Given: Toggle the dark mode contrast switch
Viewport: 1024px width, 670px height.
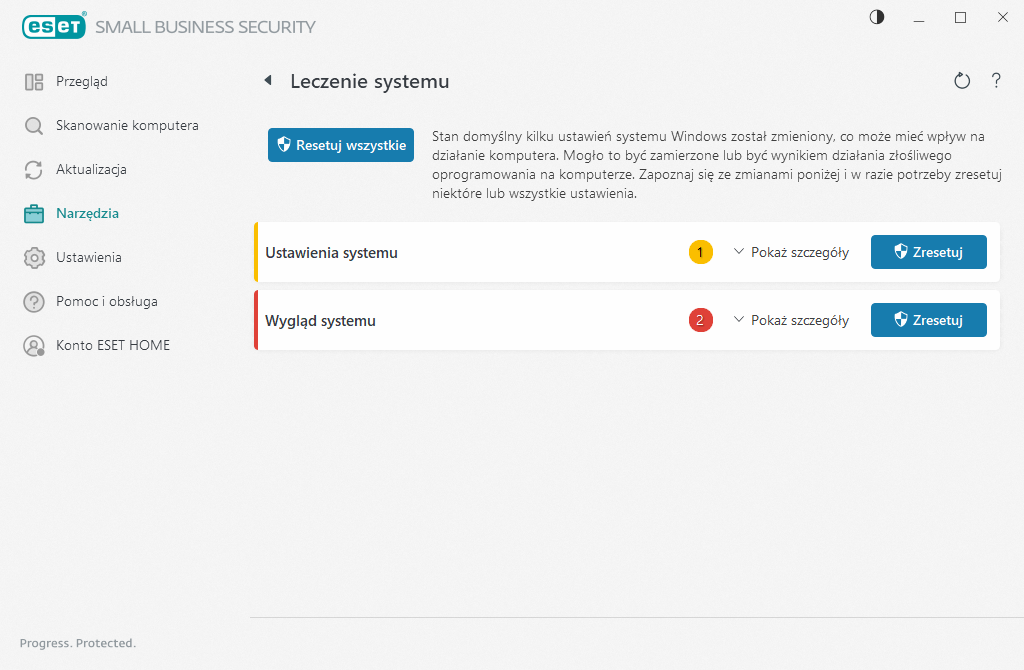Looking at the screenshot, I should (x=876, y=17).
